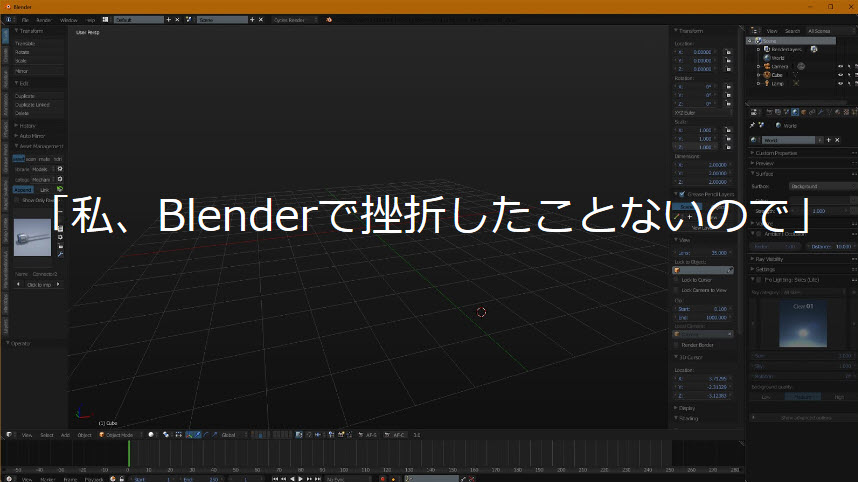
Task: Click the Rotate tool button
Action: click(38, 52)
